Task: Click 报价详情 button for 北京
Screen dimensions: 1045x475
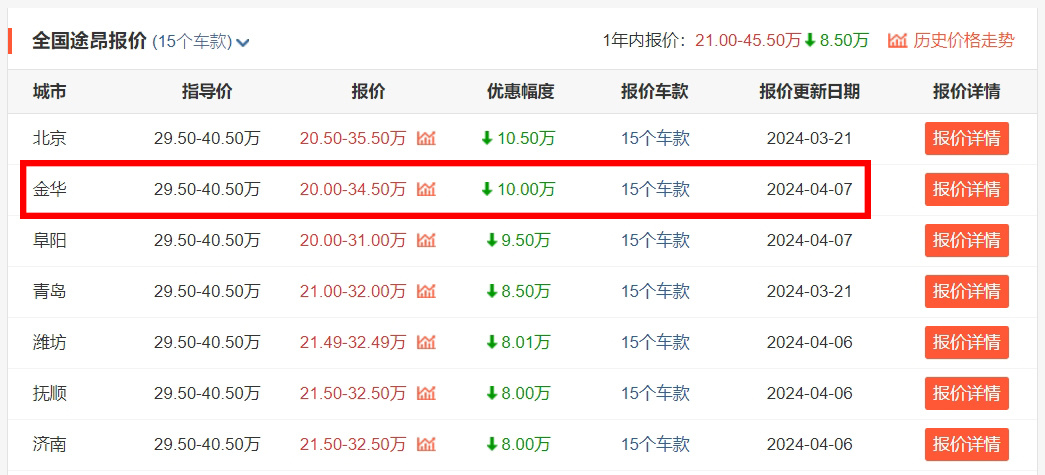Action: coord(966,139)
